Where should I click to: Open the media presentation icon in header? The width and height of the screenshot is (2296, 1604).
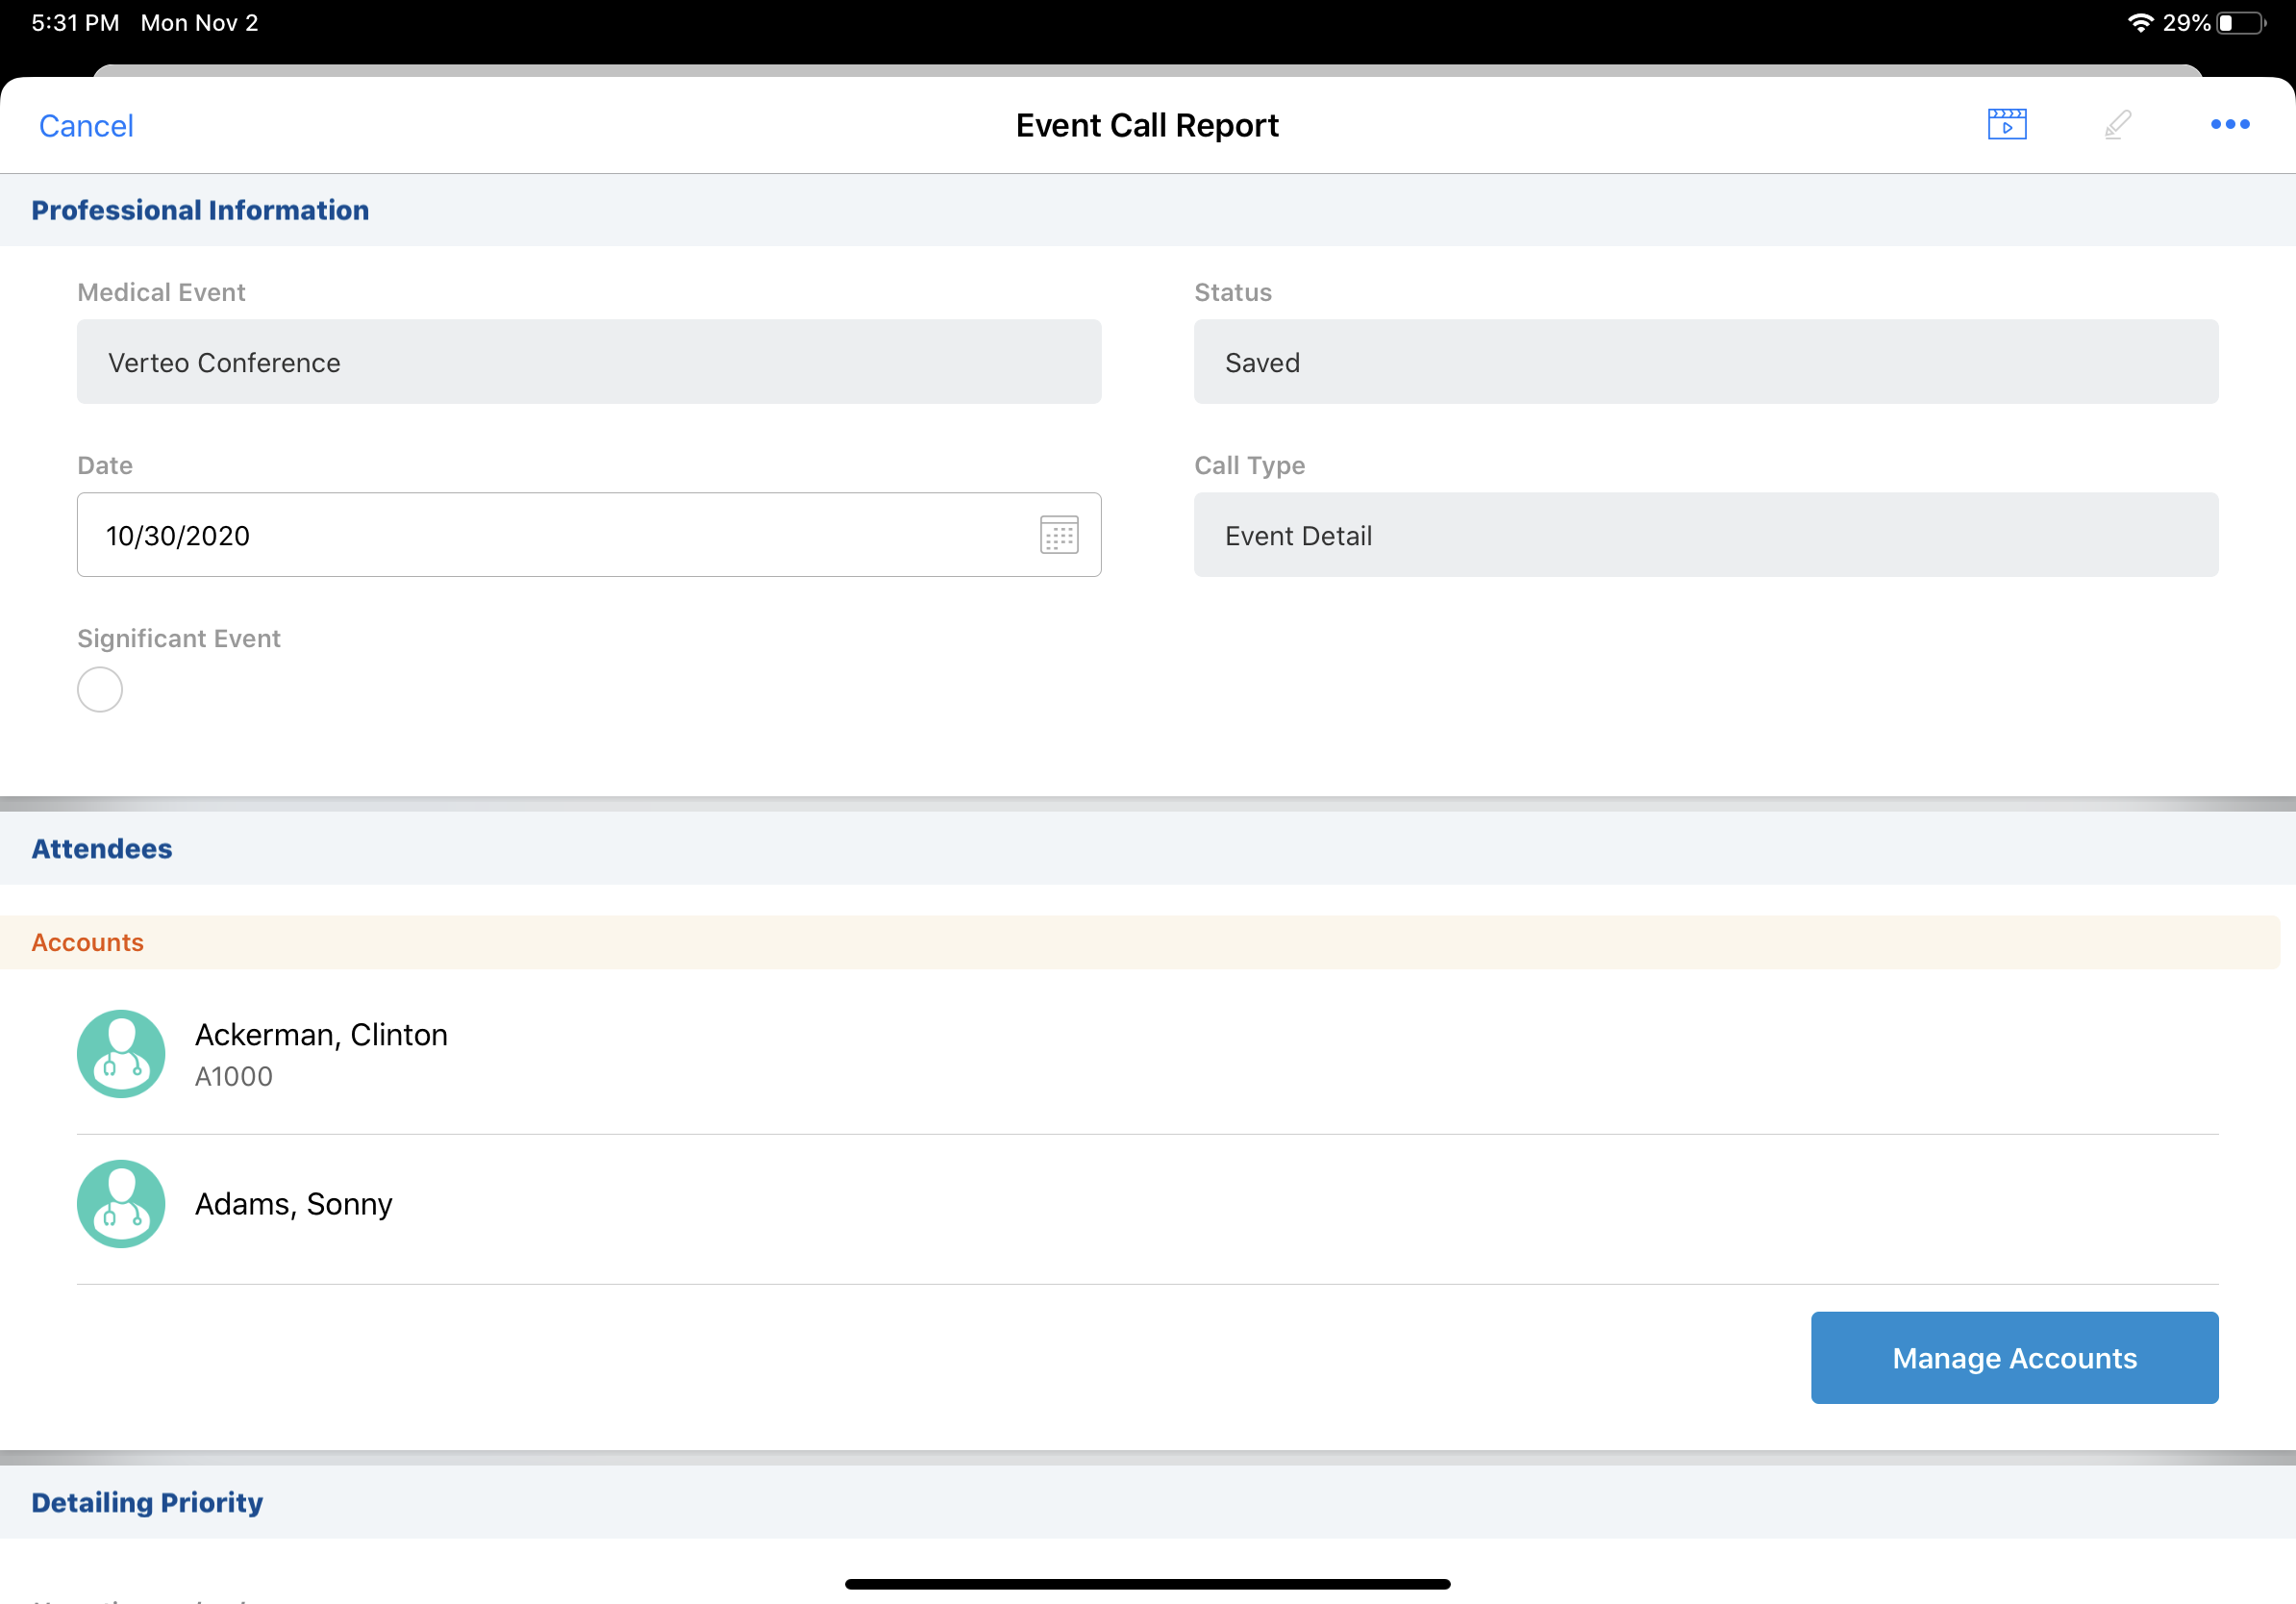2006,125
